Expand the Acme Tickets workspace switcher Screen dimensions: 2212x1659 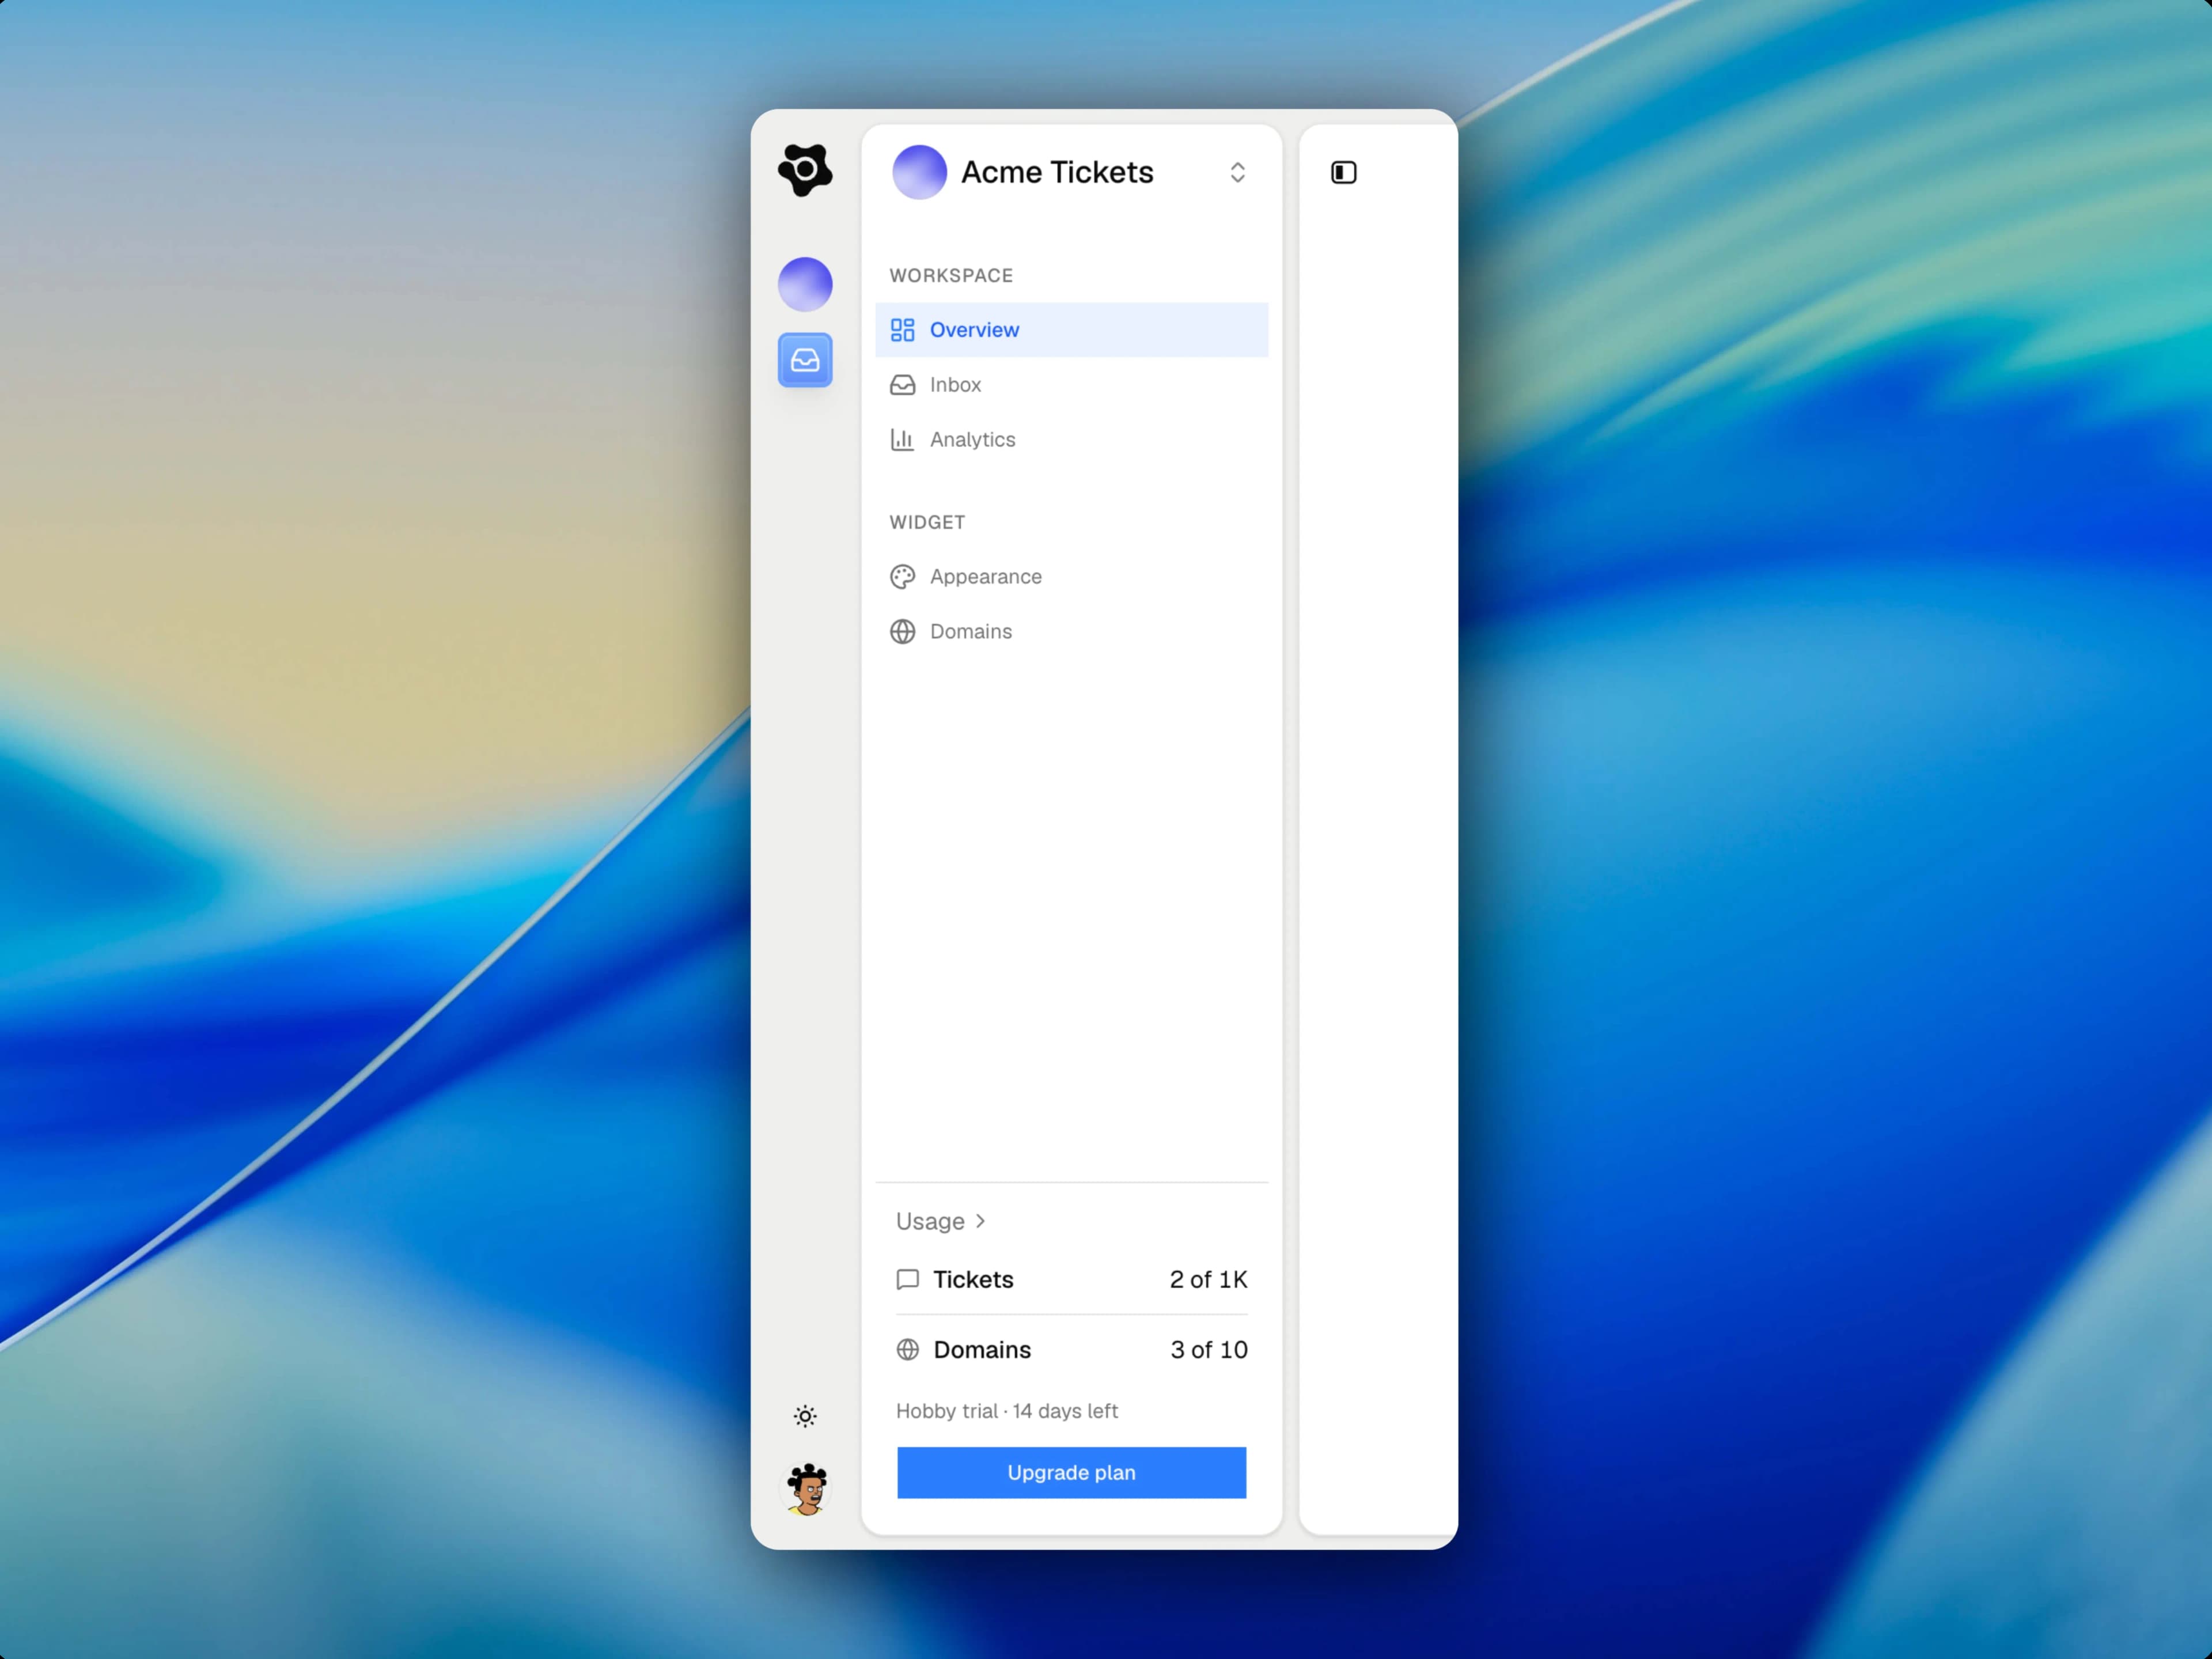coord(1237,172)
